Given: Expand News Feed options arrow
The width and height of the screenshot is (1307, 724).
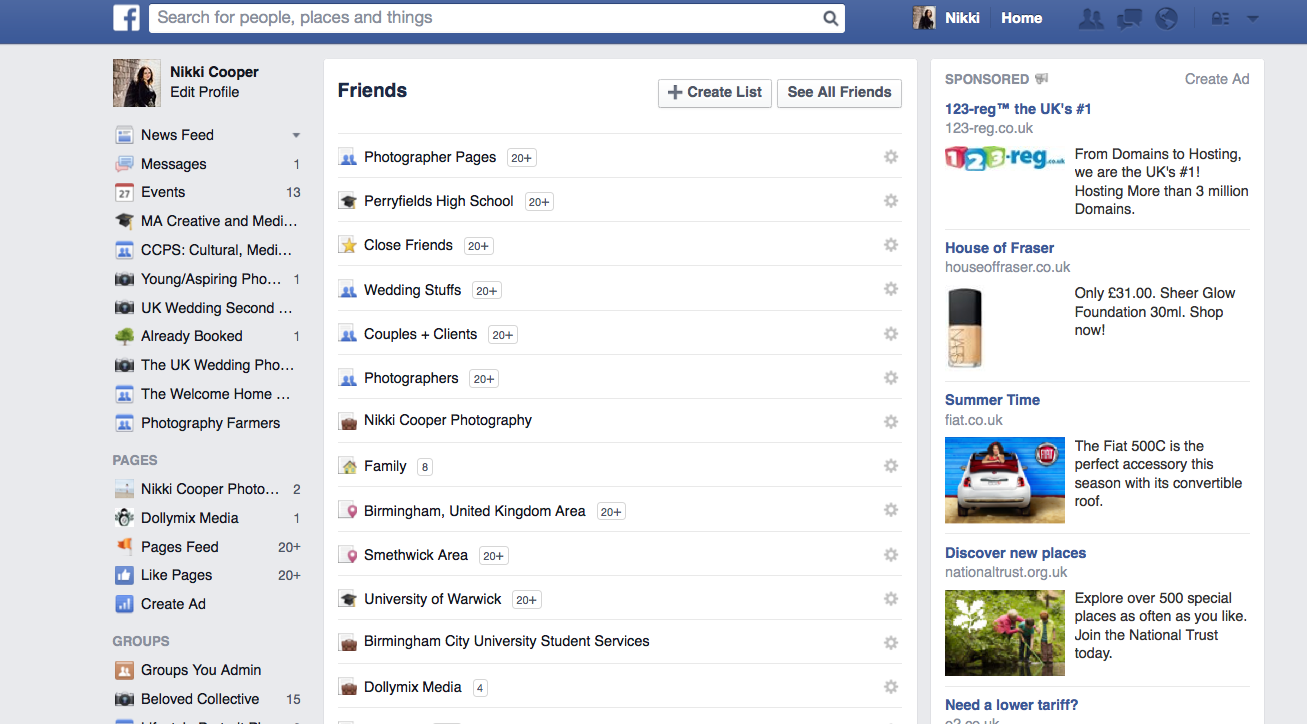Looking at the screenshot, I should pos(296,135).
